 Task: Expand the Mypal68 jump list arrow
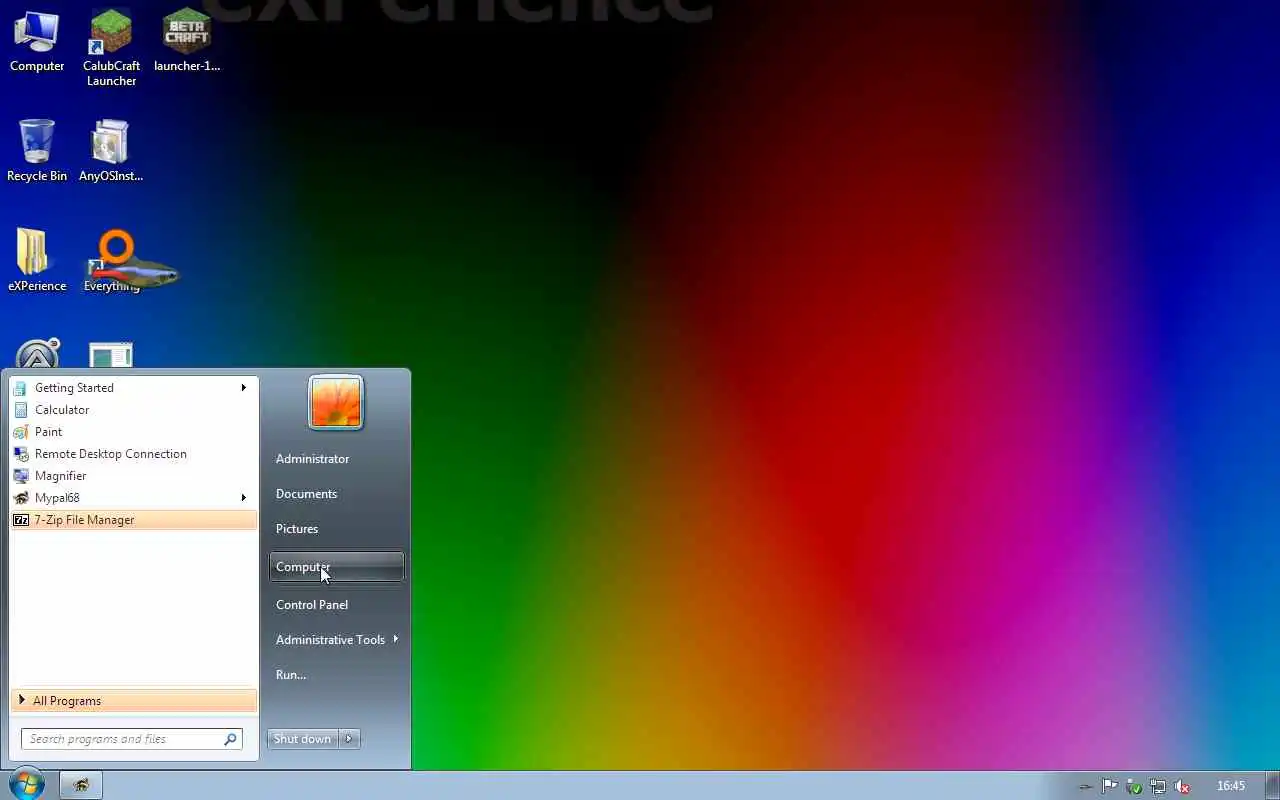tap(243, 498)
